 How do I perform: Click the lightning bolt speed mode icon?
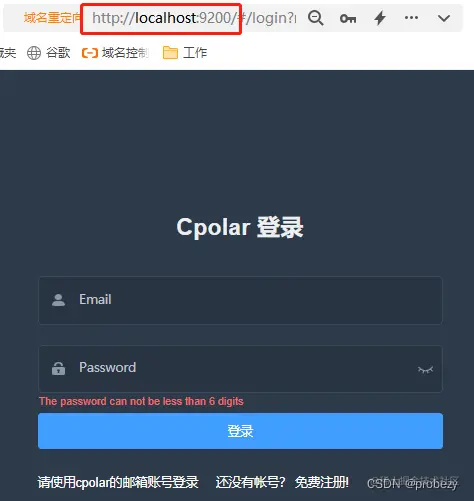pyautogui.click(x=380, y=18)
